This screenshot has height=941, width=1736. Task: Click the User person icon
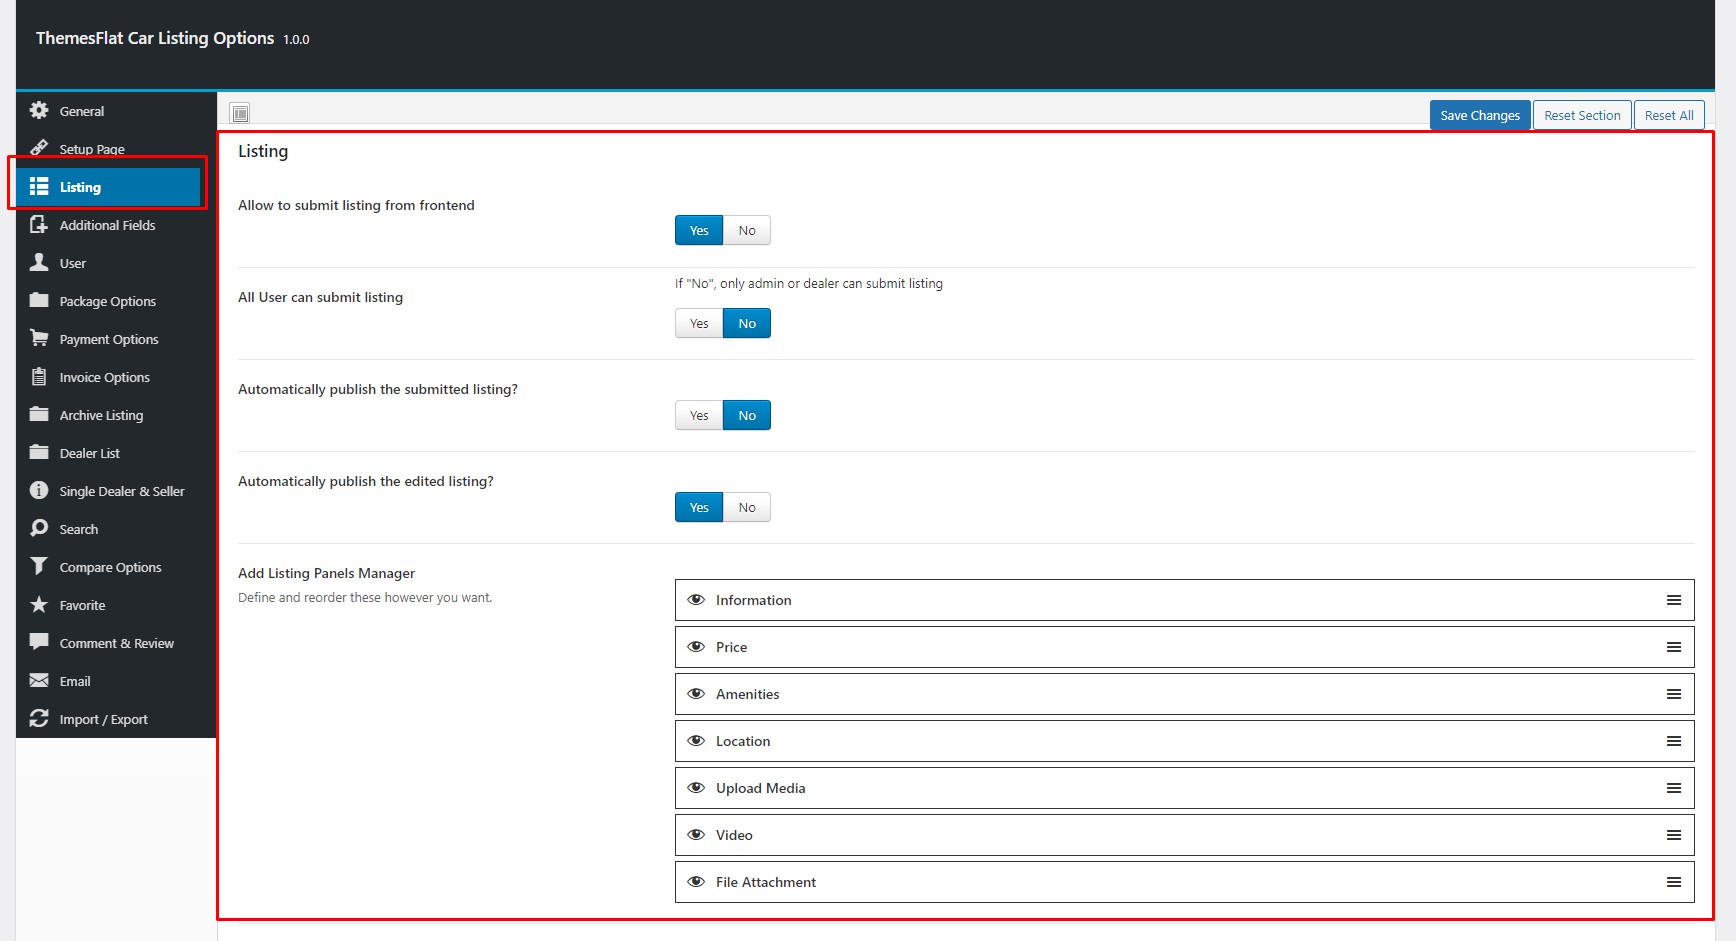pos(39,262)
